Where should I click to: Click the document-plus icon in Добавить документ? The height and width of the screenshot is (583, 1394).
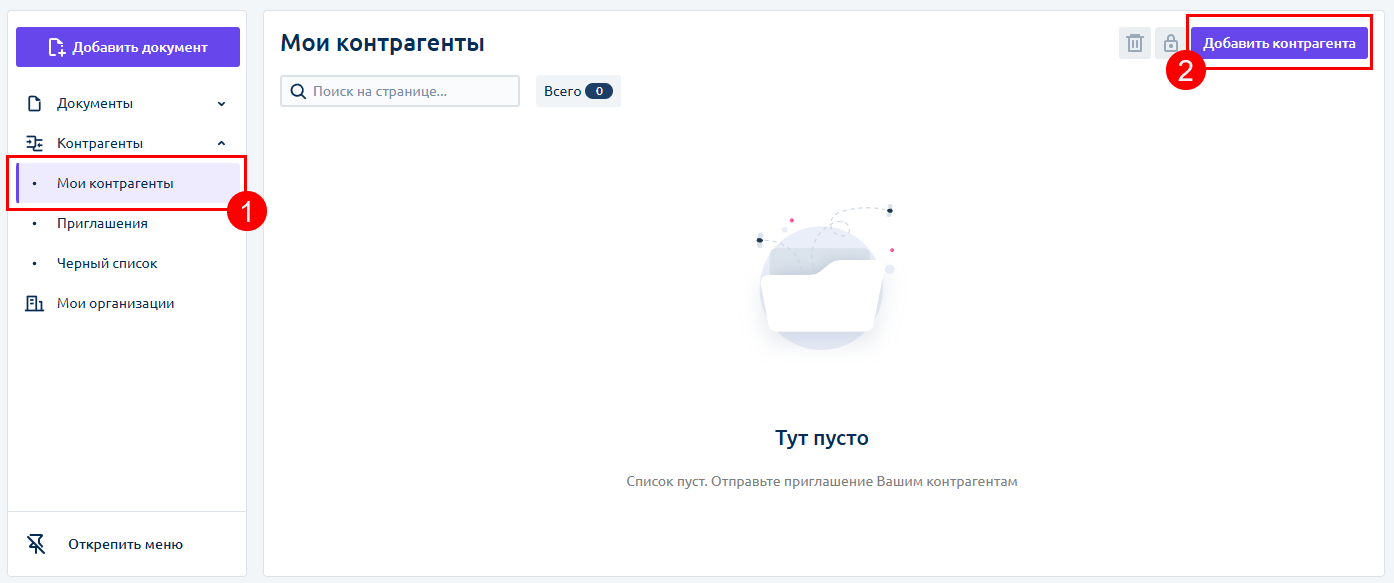click(x=56, y=47)
